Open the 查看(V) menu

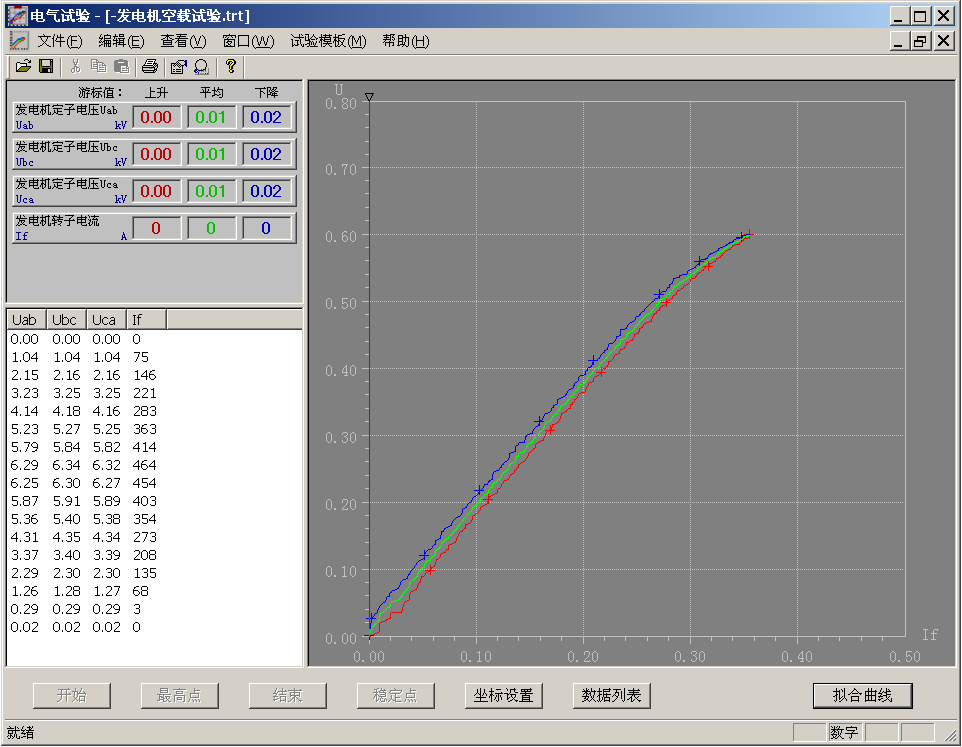coord(183,41)
